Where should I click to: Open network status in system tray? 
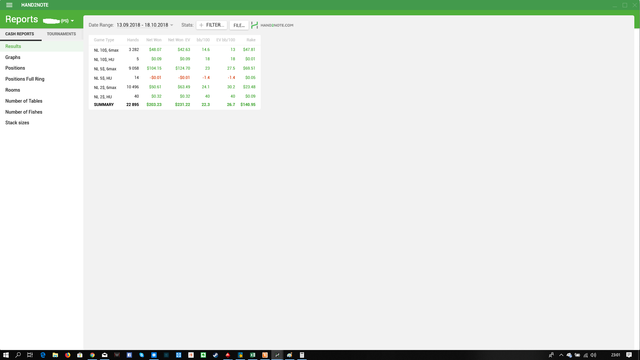(585, 355)
